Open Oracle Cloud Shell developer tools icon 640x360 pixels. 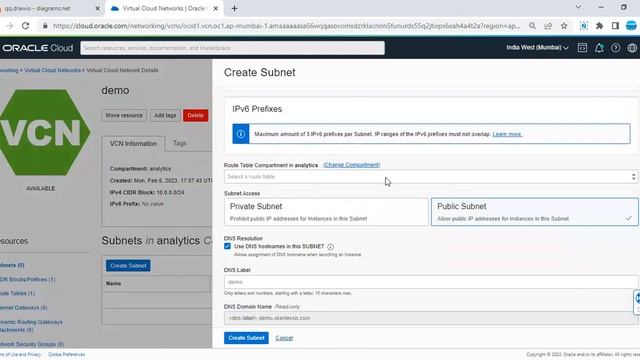(x=582, y=48)
